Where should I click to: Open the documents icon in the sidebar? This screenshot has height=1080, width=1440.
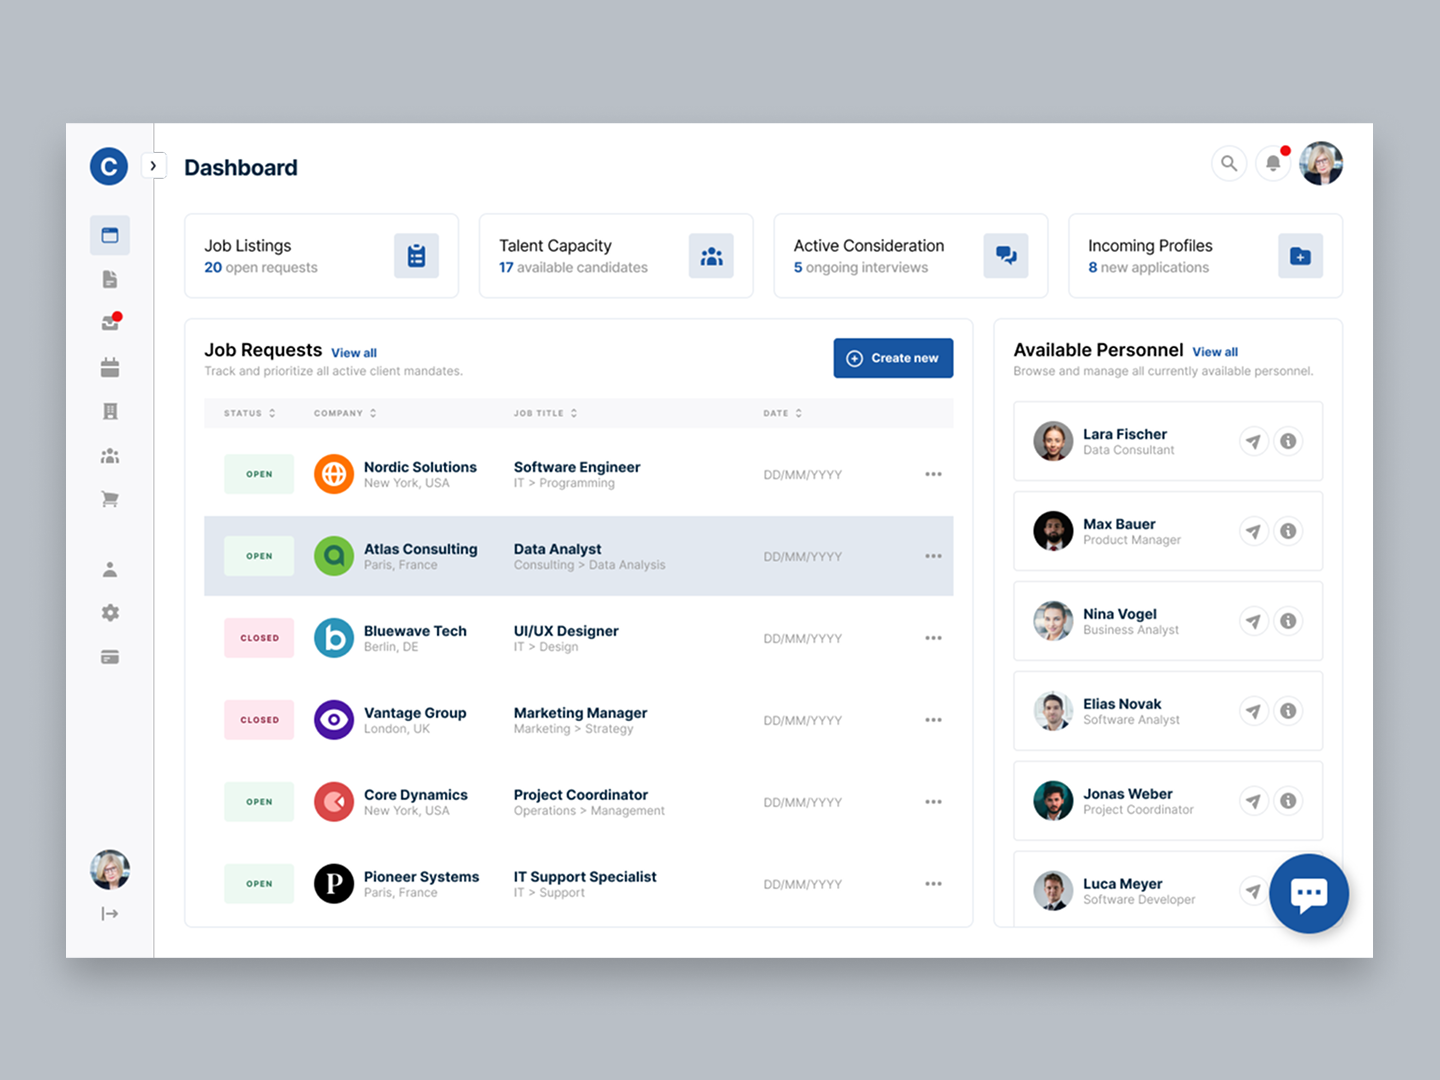[x=109, y=279]
